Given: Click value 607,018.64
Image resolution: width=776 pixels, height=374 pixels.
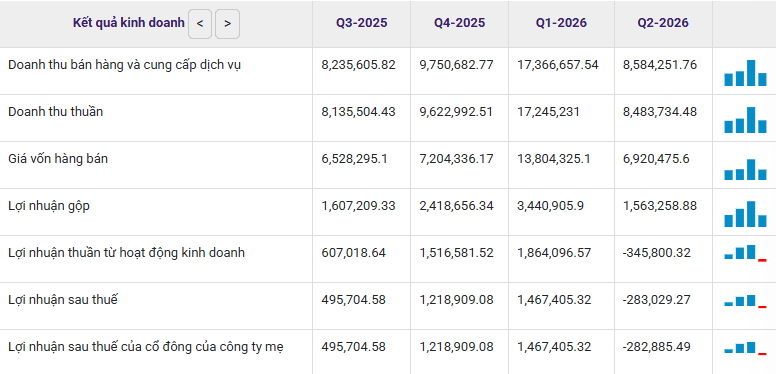Looking at the screenshot, I should 353,253.
